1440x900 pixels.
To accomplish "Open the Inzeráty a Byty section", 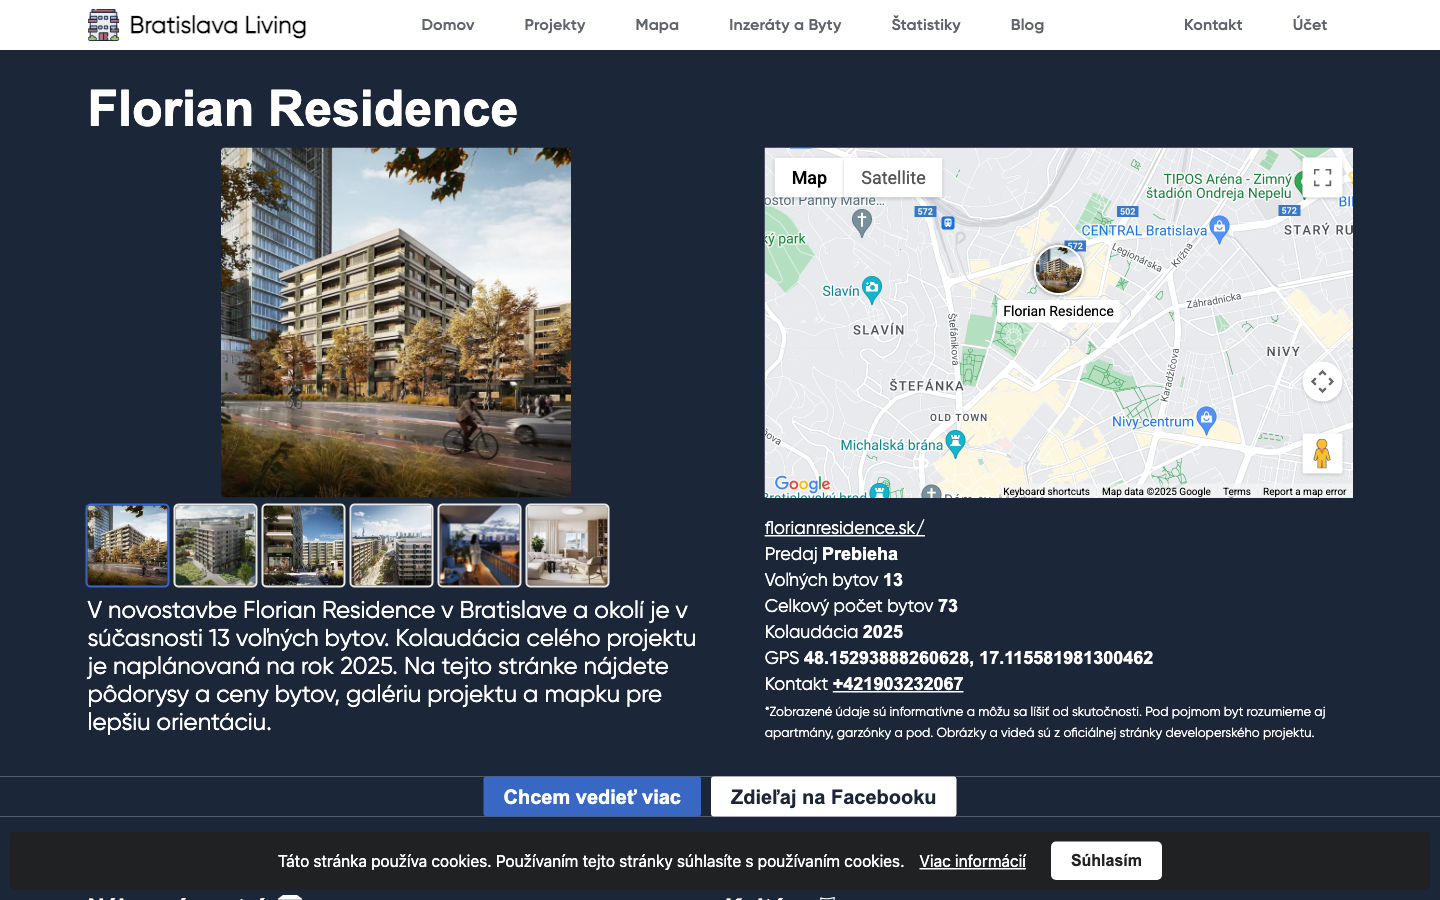I will click(785, 24).
